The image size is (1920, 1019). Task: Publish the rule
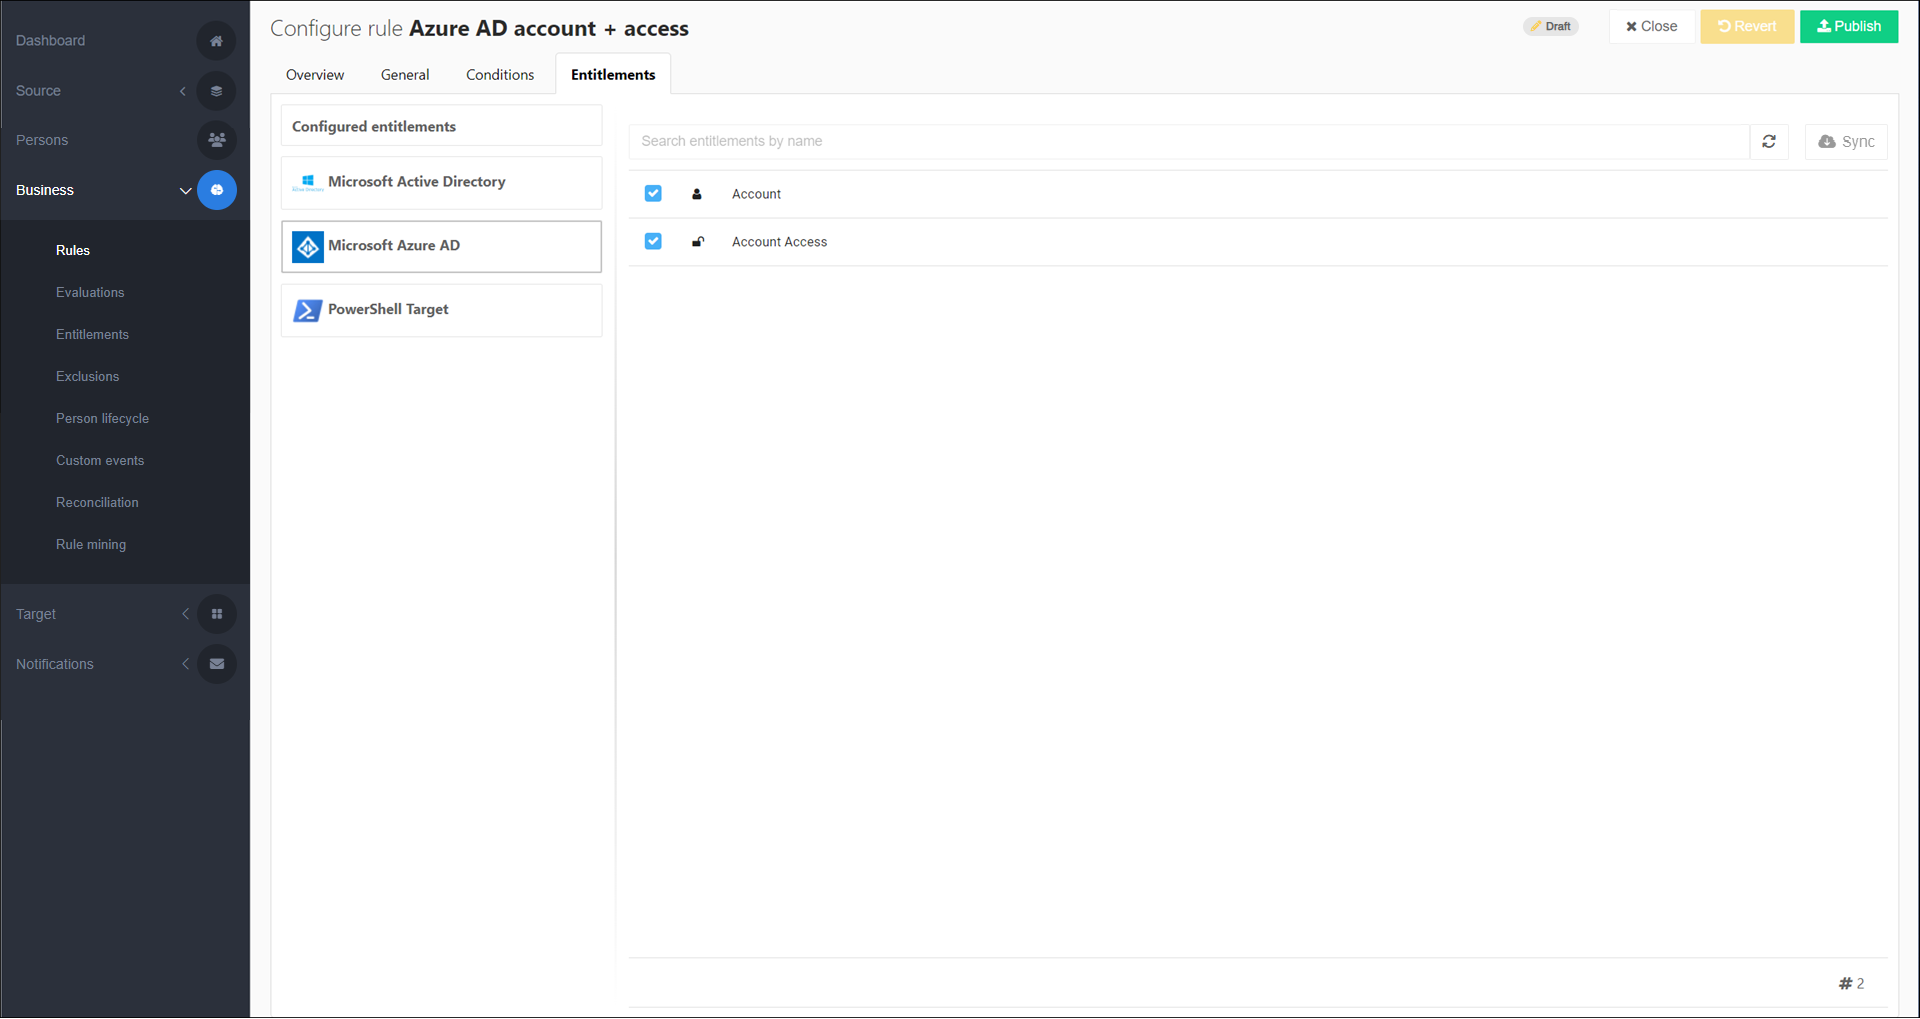pos(1849,26)
